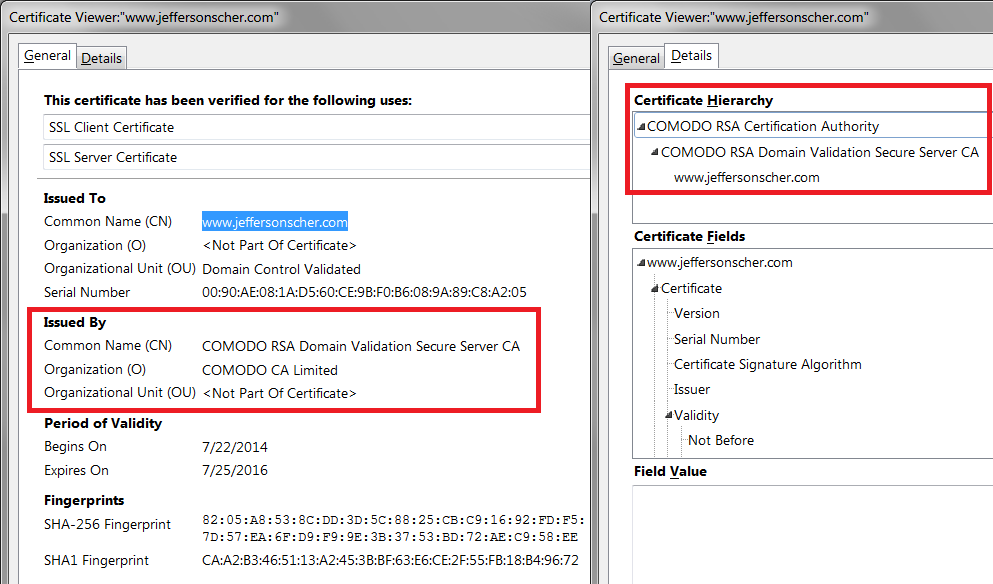
Task: Switch to Details tab in left certificate window
Action: [101, 58]
